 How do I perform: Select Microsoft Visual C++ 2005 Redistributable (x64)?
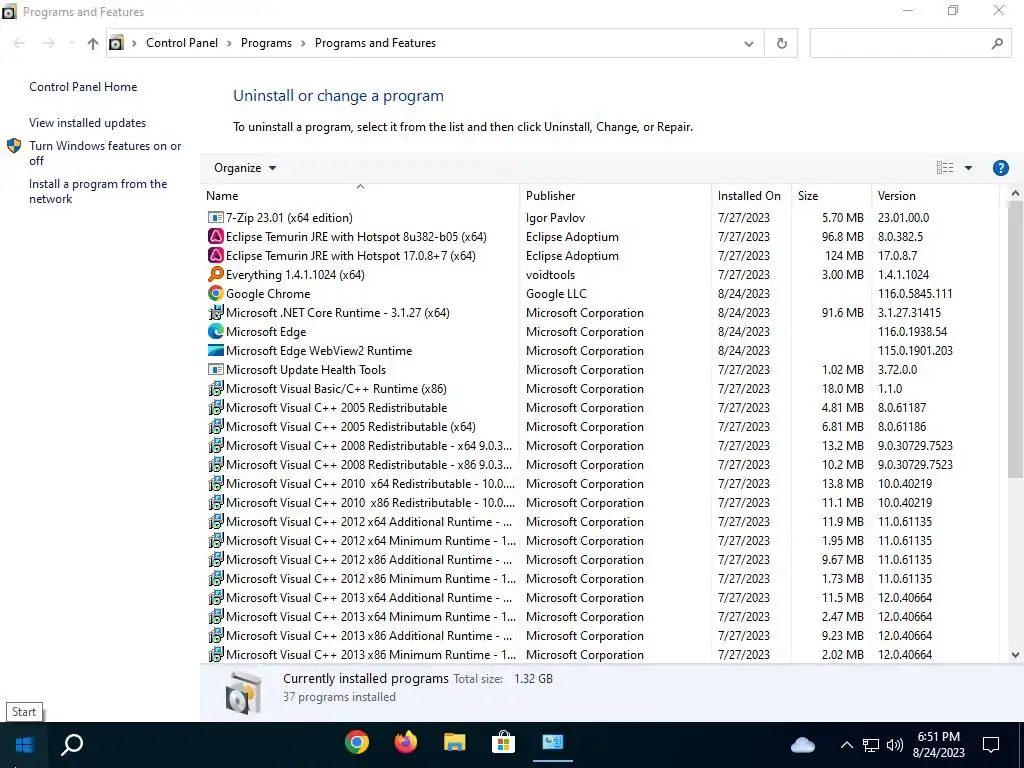(x=601, y=426)
